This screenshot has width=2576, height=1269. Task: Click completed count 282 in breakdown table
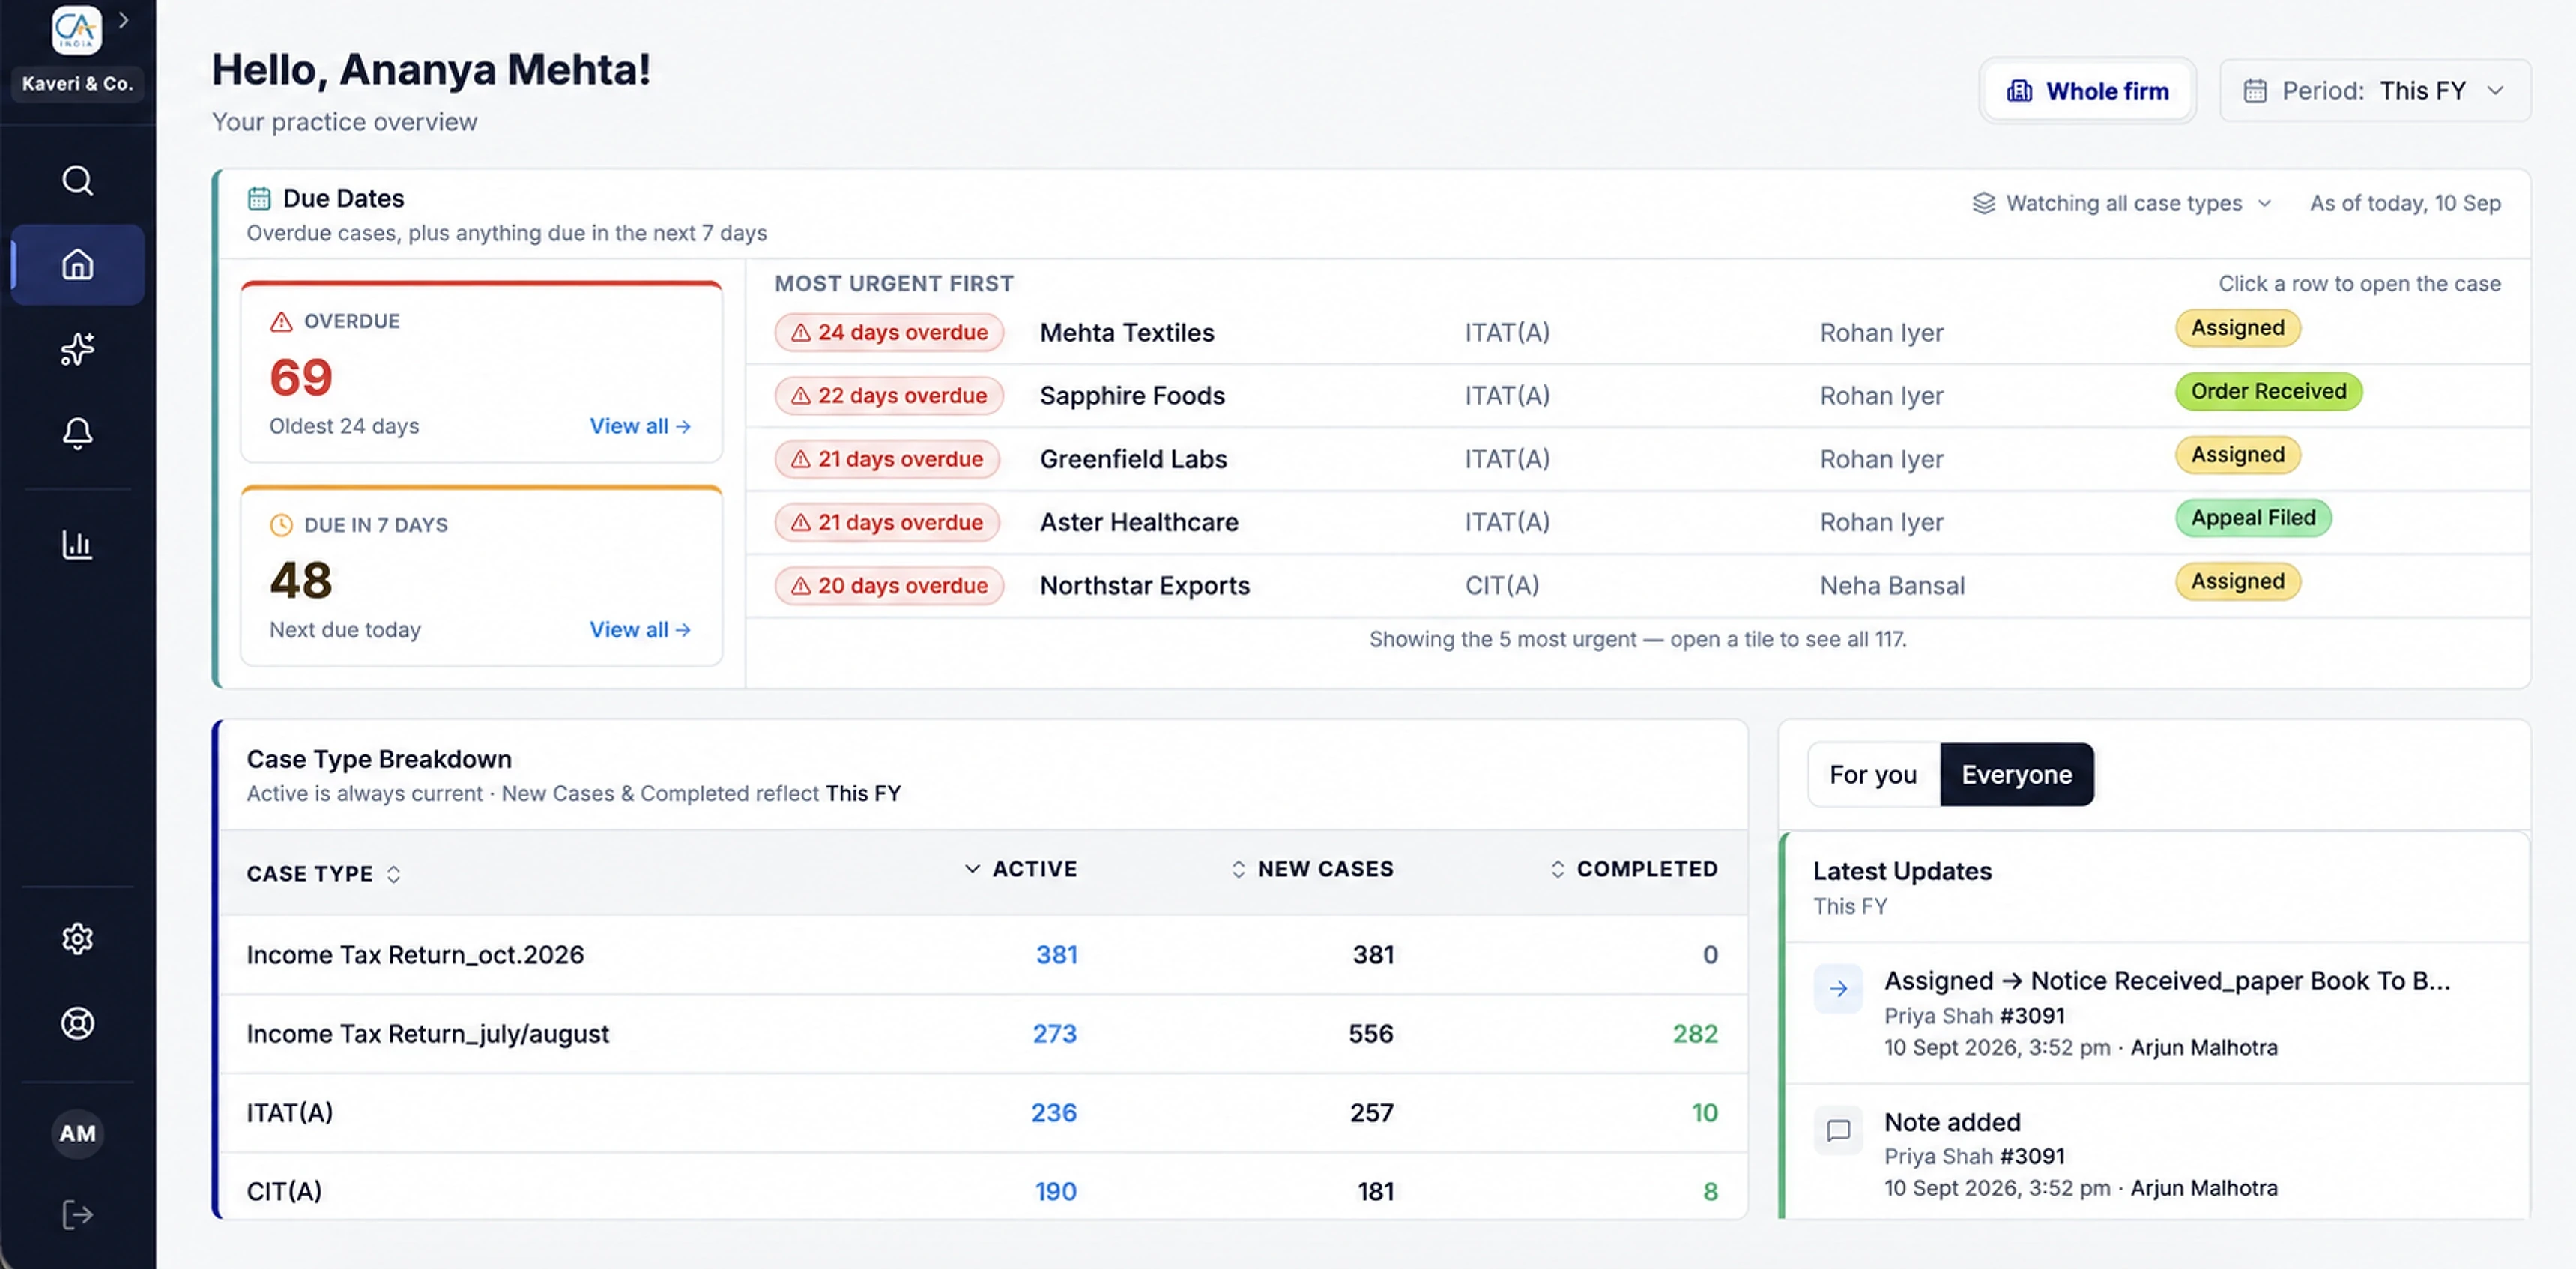1695,1033
